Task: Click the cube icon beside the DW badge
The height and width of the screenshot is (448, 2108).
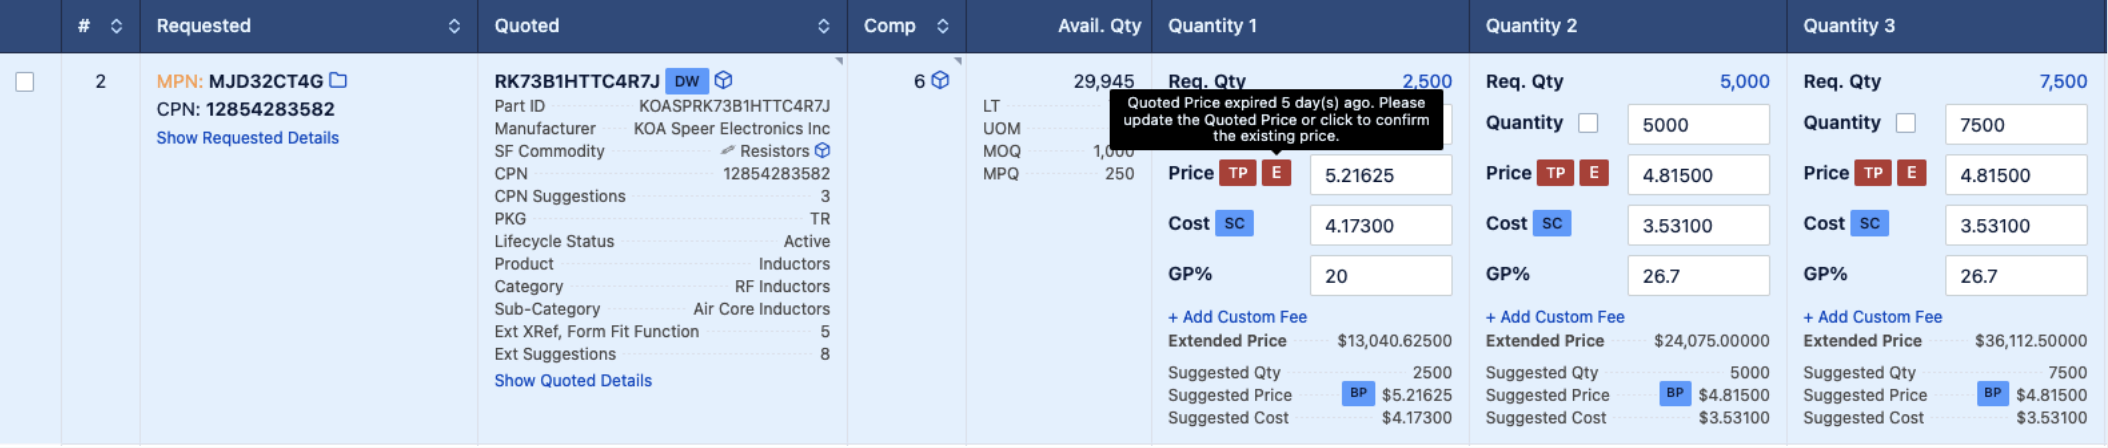Action: tap(724, 80)
